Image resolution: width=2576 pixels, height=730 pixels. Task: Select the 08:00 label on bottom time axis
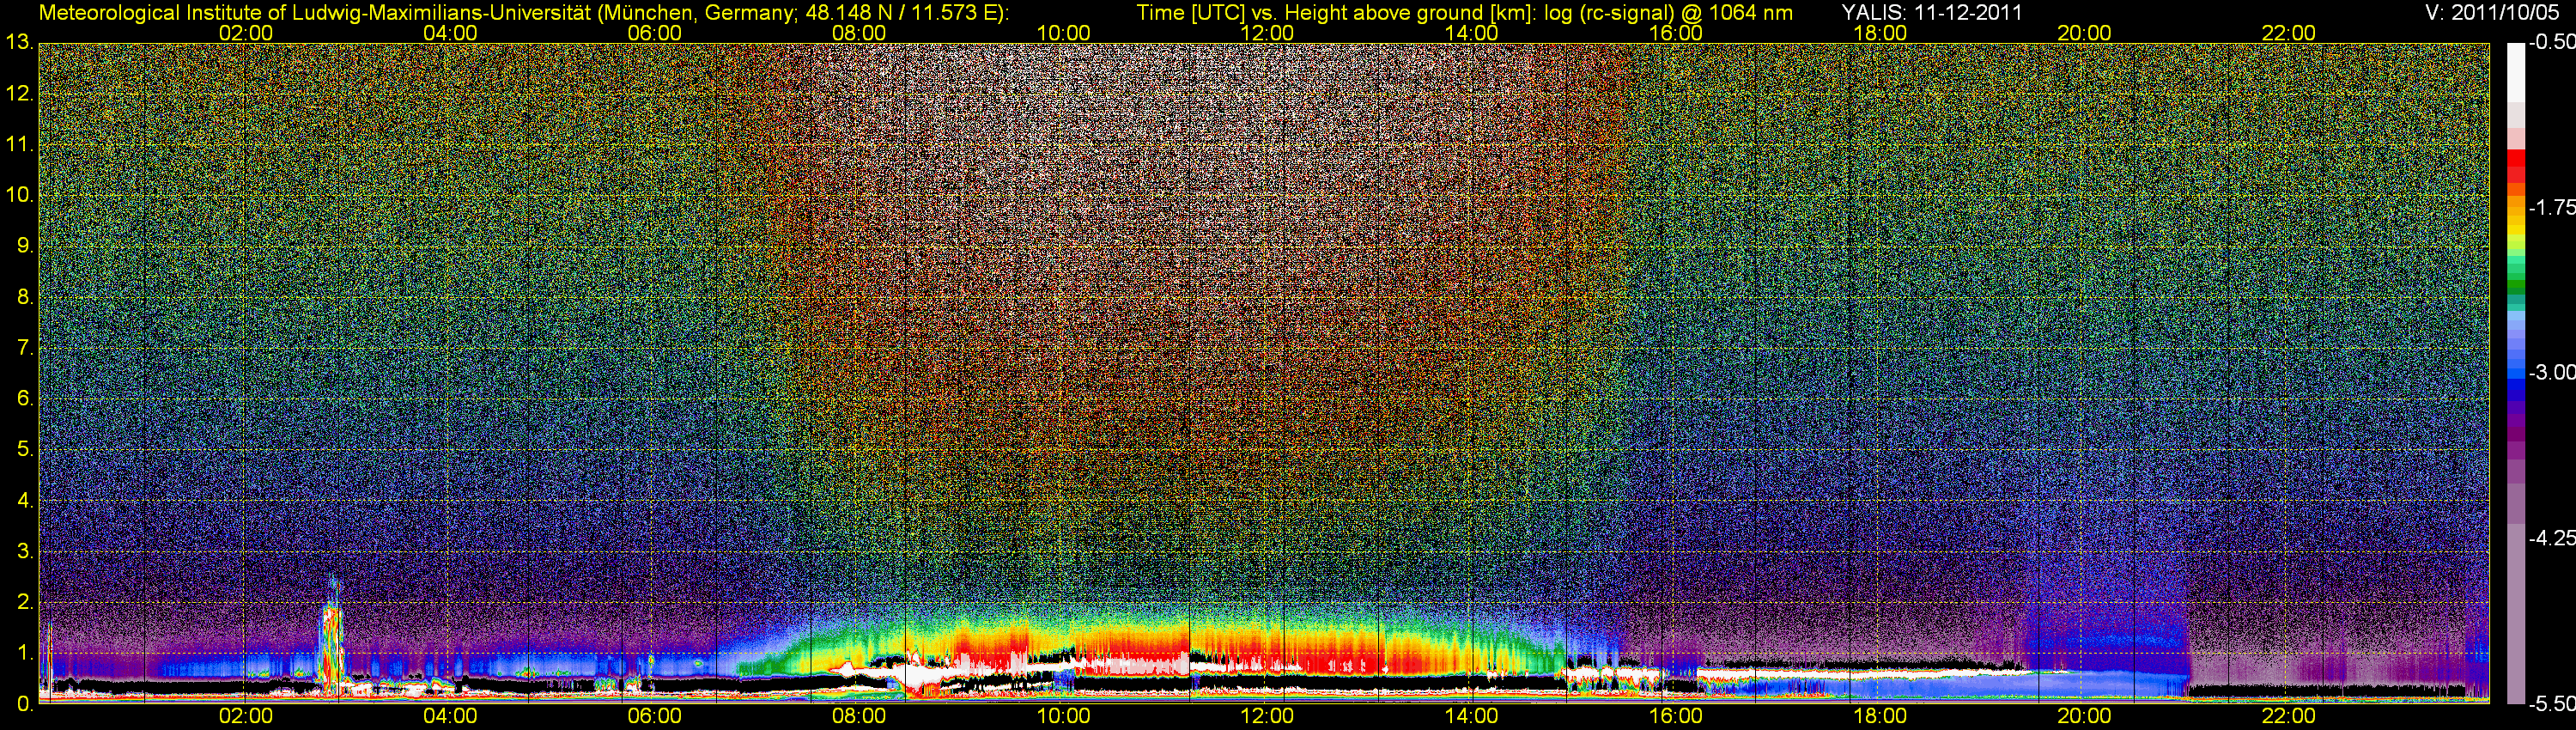point(859,716)
